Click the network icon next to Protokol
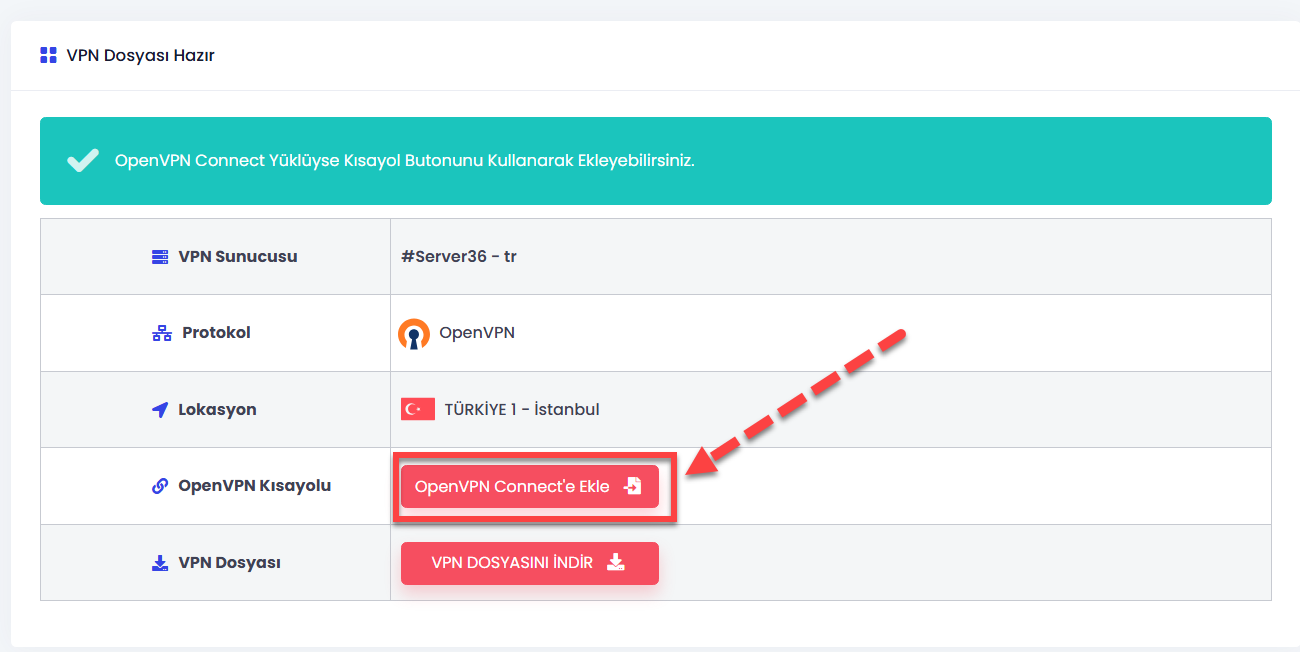The width and height of the screenshot is (1300, 652). [162, 333]
